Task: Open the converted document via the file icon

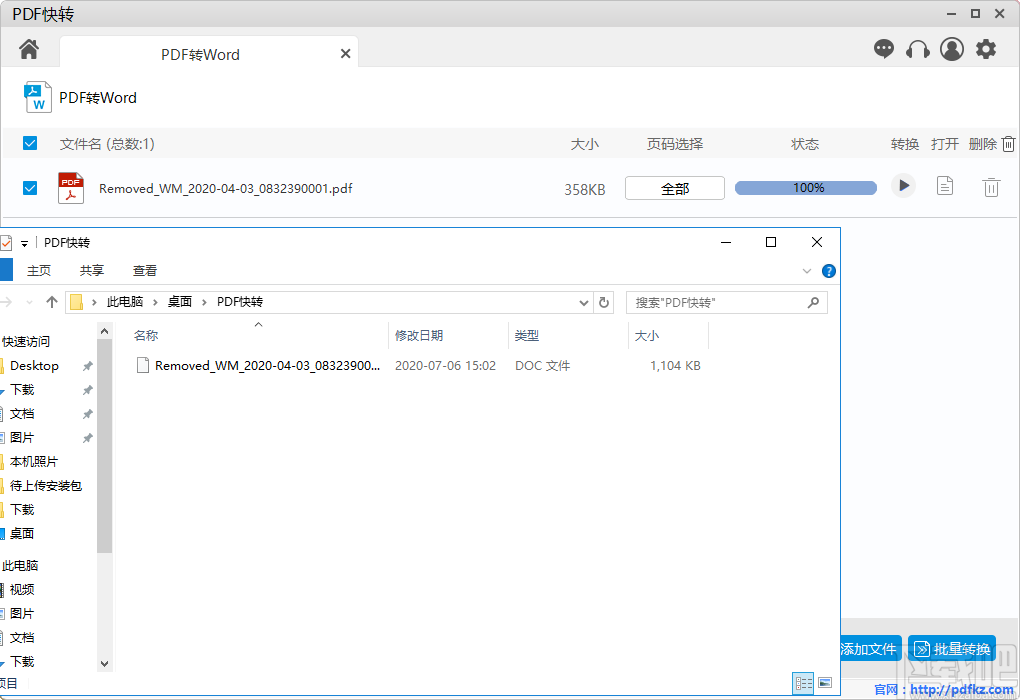Action: point(944,186)
